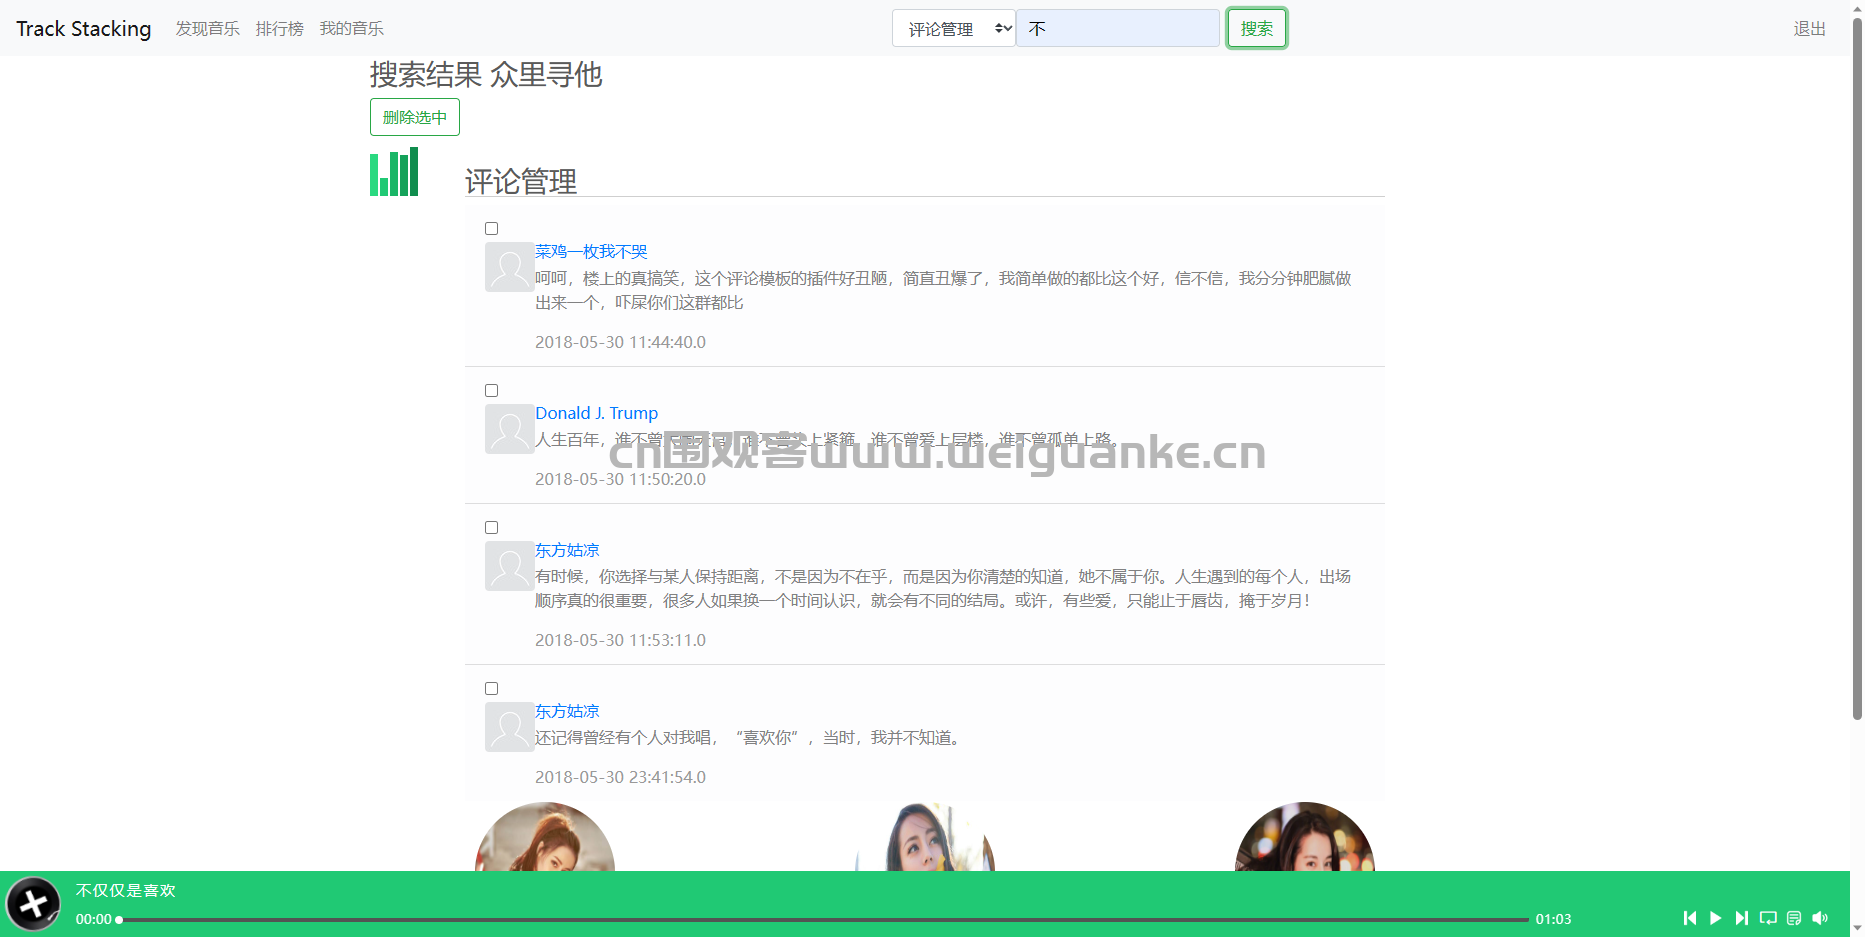The width and height of the screenshot is (1865, 937).
Task: Click the page vertical scrollbar
Action: pos(1857,368)
